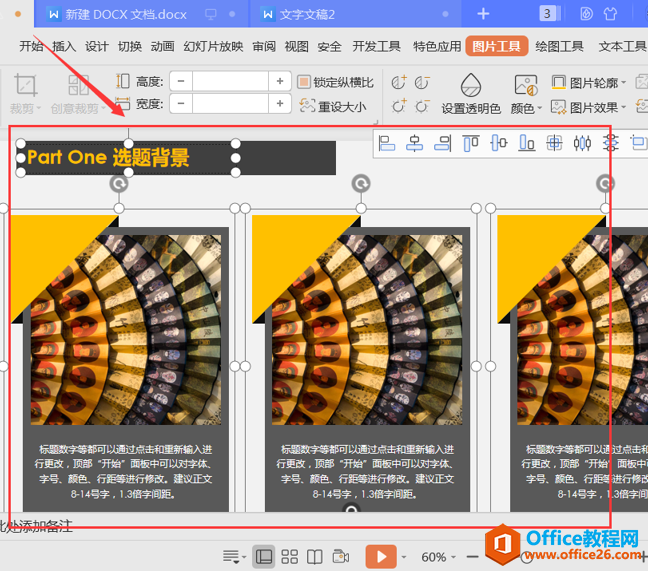Image resolution: width=648 pixels, height=572 pixels.
Task: Switch to the 设计 tab
Action: 97,46
